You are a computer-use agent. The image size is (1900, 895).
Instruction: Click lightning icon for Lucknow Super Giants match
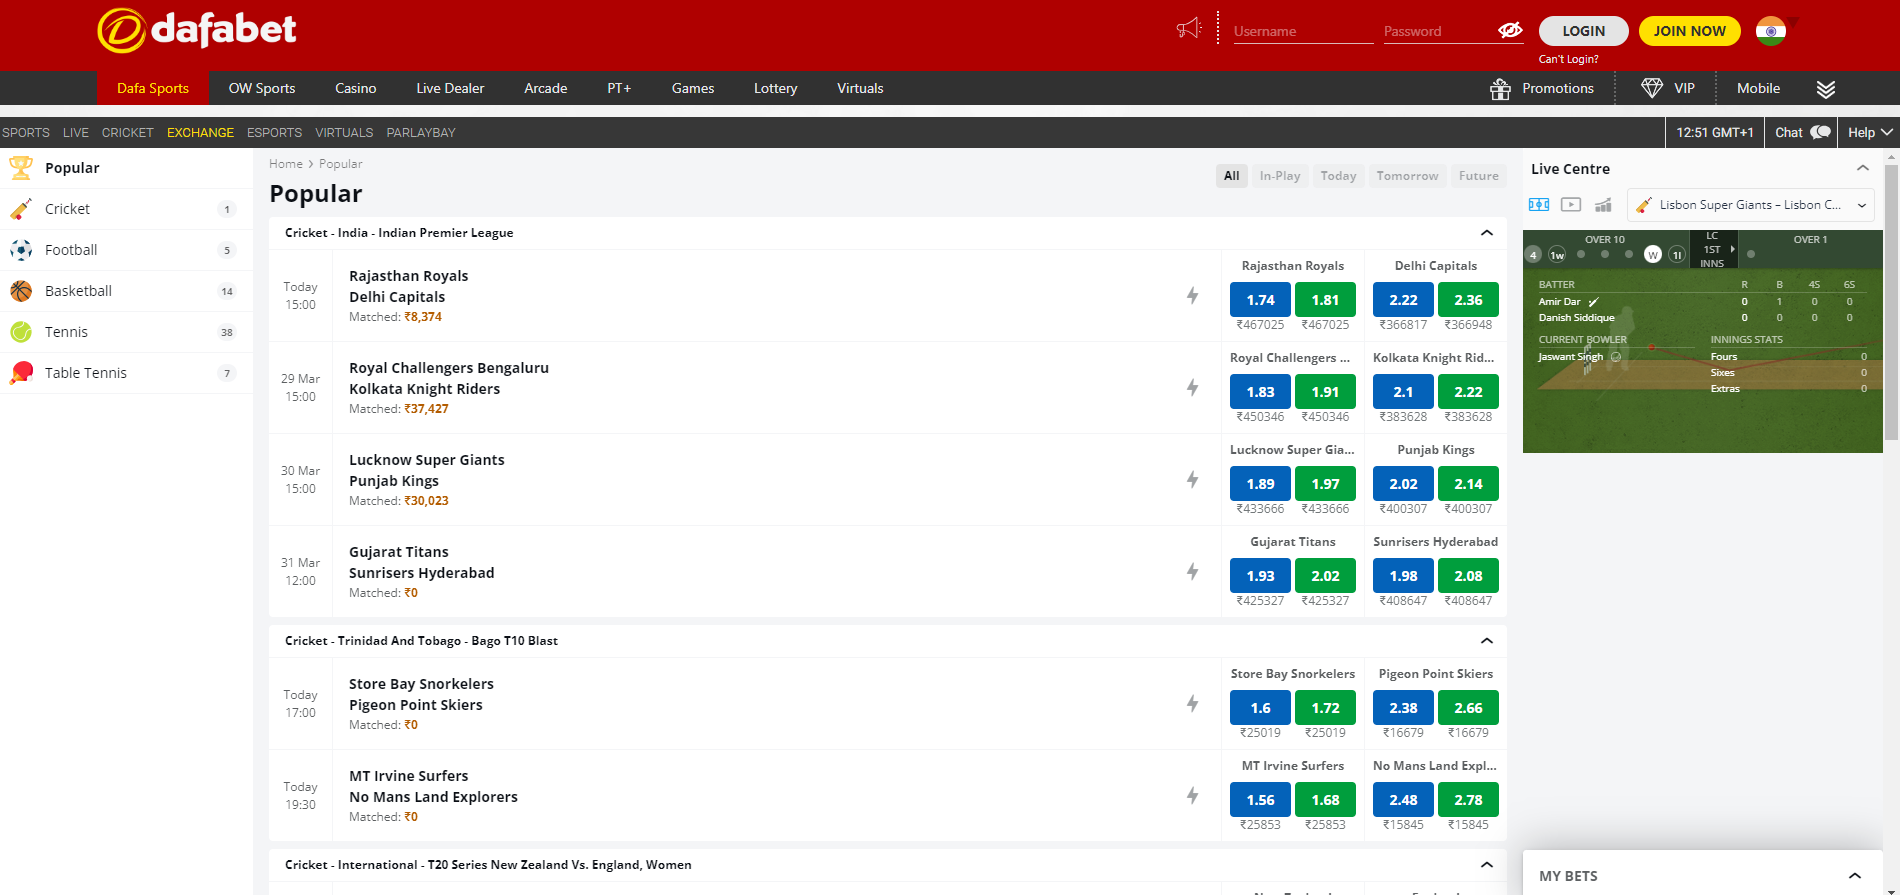click(1192, 479)
